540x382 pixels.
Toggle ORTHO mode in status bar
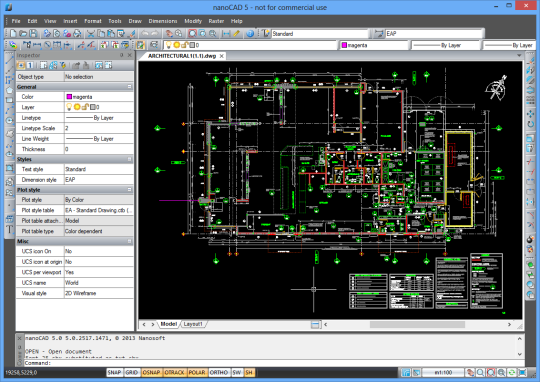point(219,372)
